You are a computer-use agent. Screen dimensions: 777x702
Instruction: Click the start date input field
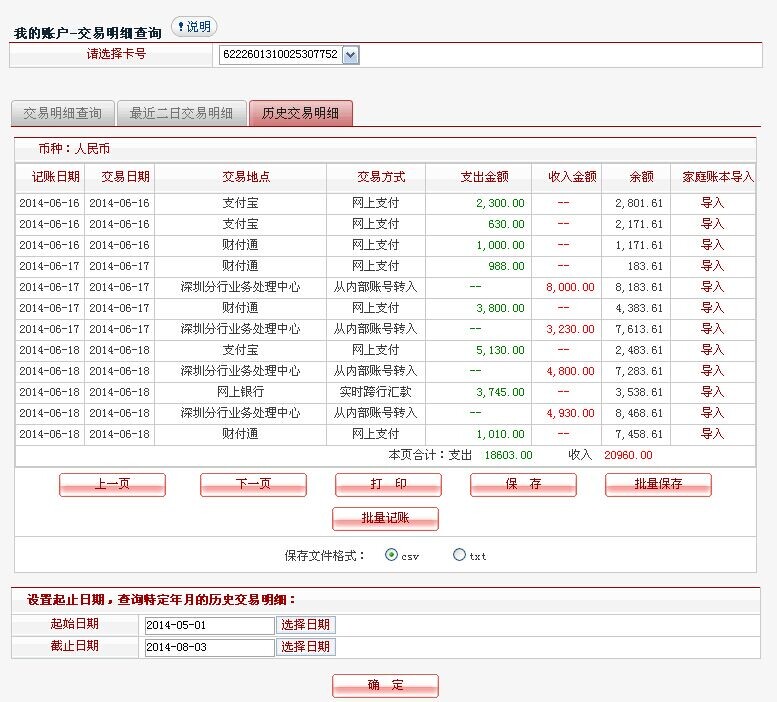click(x=208, y=625)
